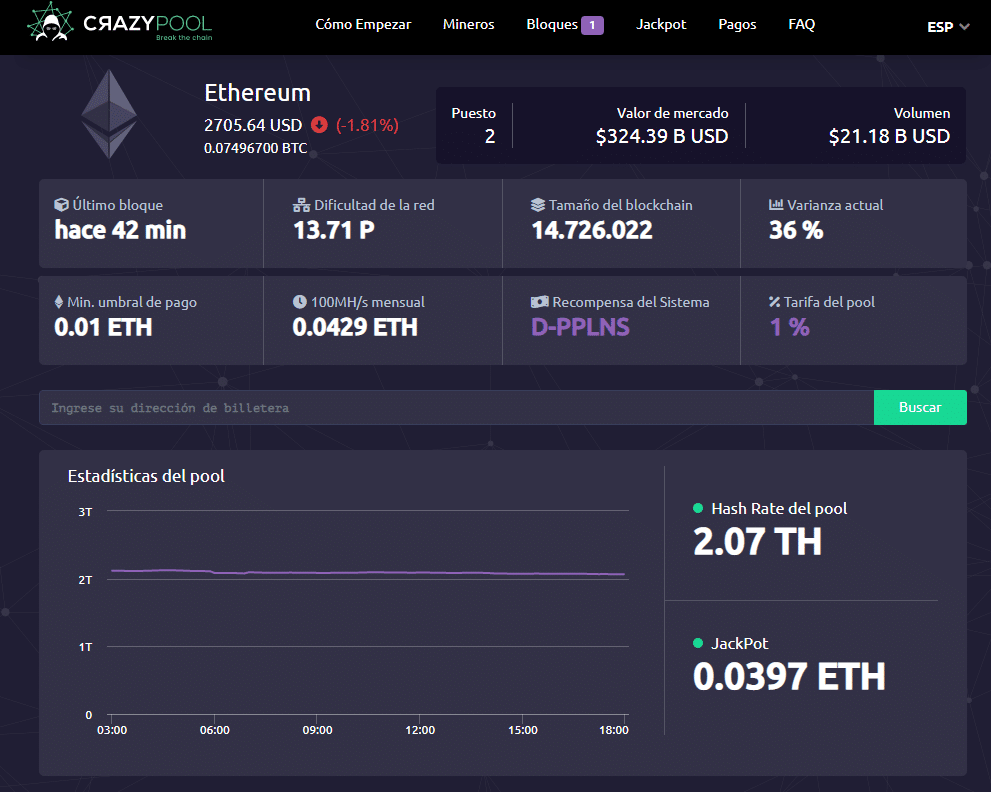Click the hace 42 min value

(x=120, y=230)
